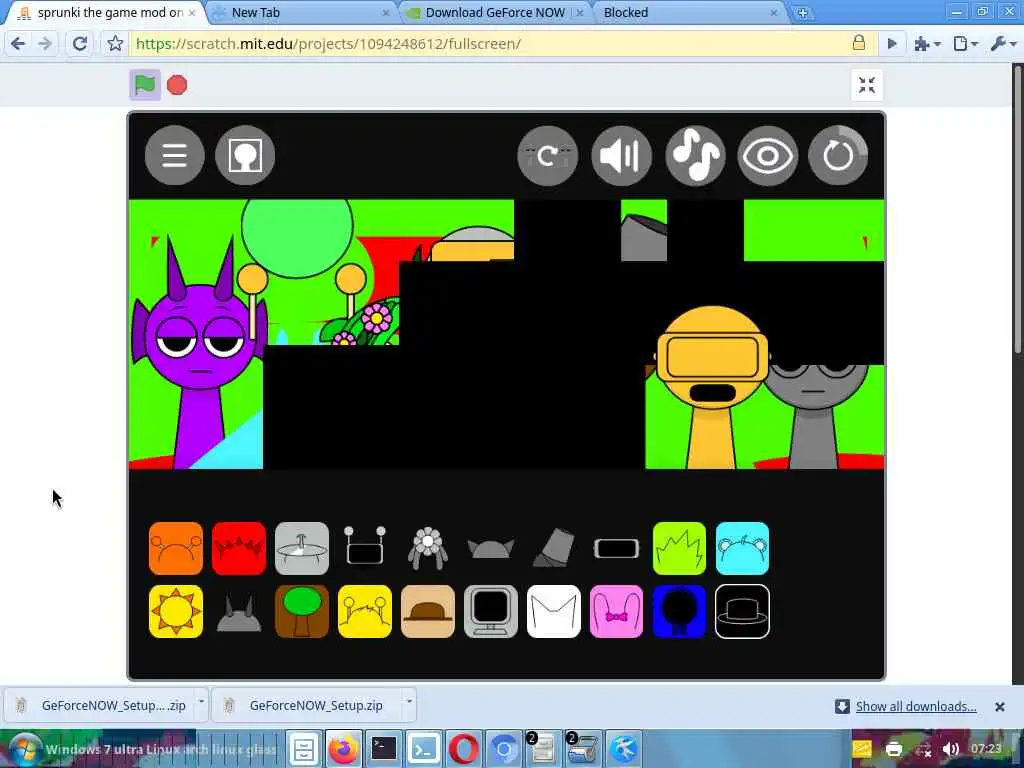Open the Opera browser taskbar icon
The height and width of the screenshot is (768, 1024).
click(463, 749)
